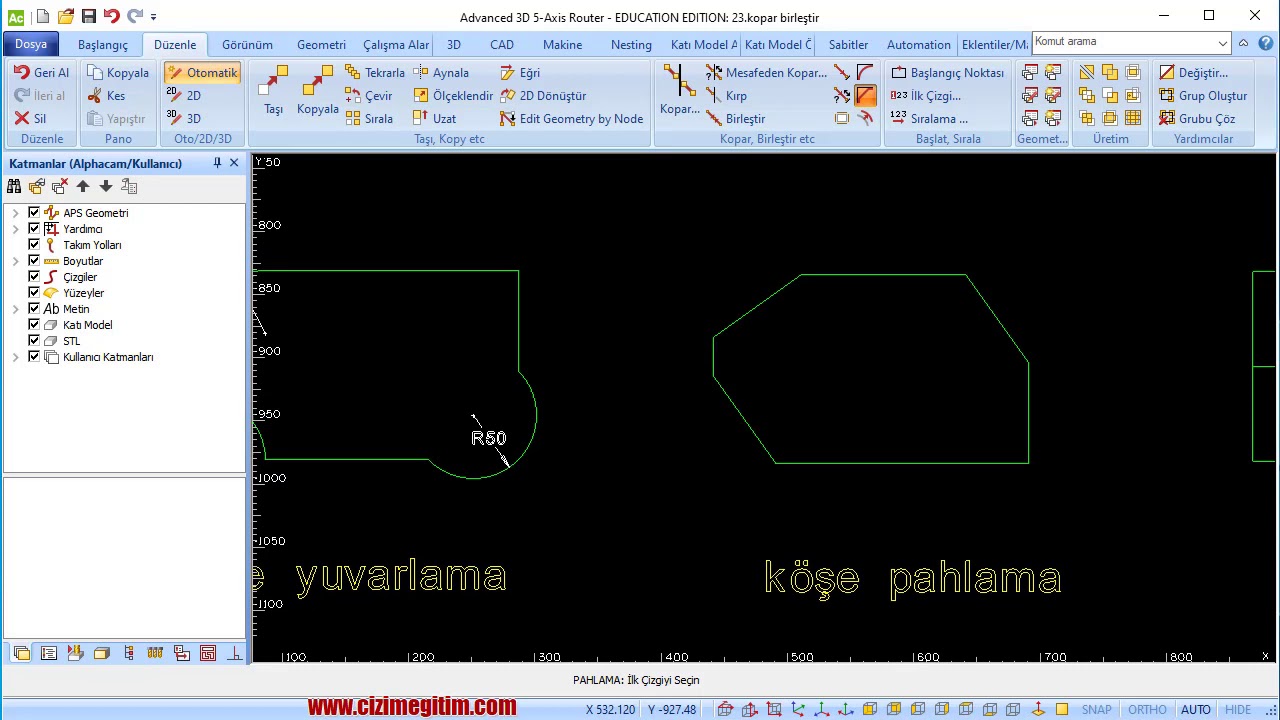Click the Sil delete button

pos(30,119)
